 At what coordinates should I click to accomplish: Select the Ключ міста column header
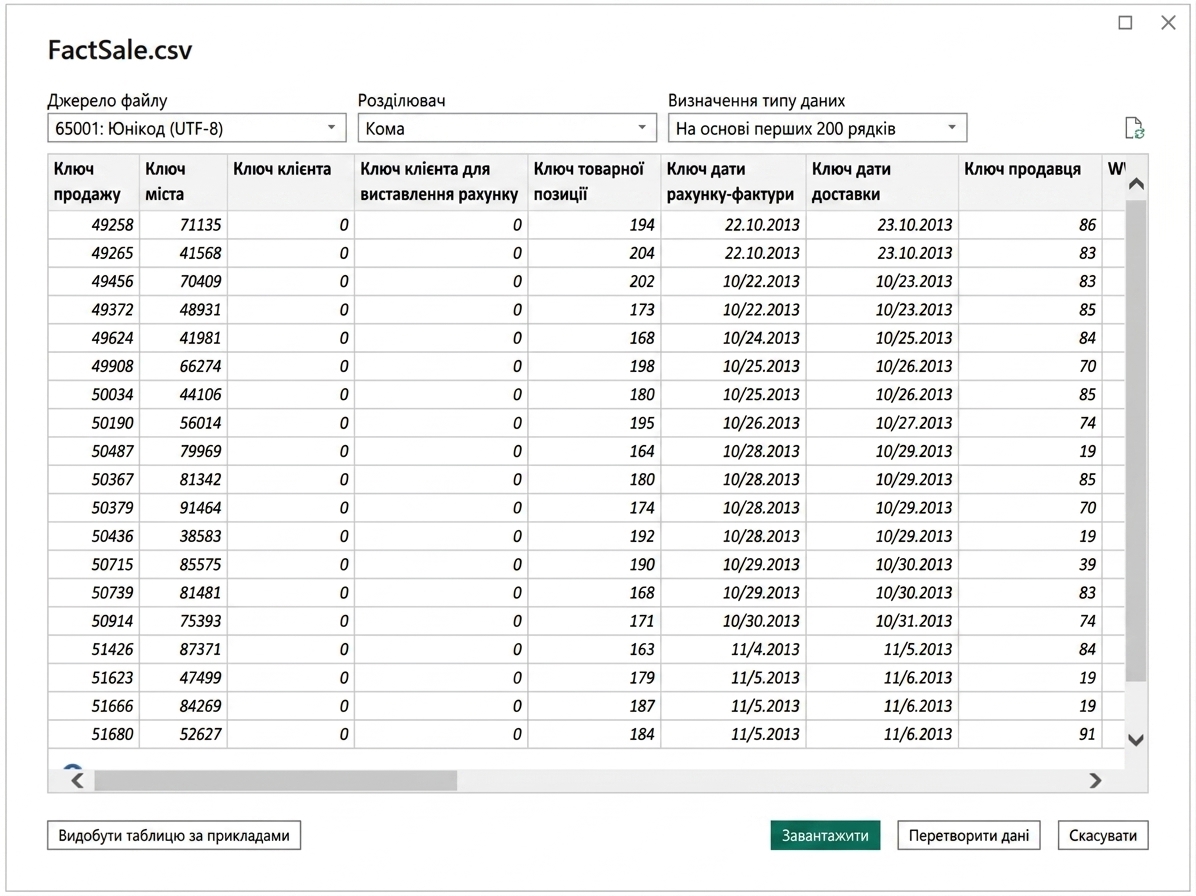pos(183,181)
